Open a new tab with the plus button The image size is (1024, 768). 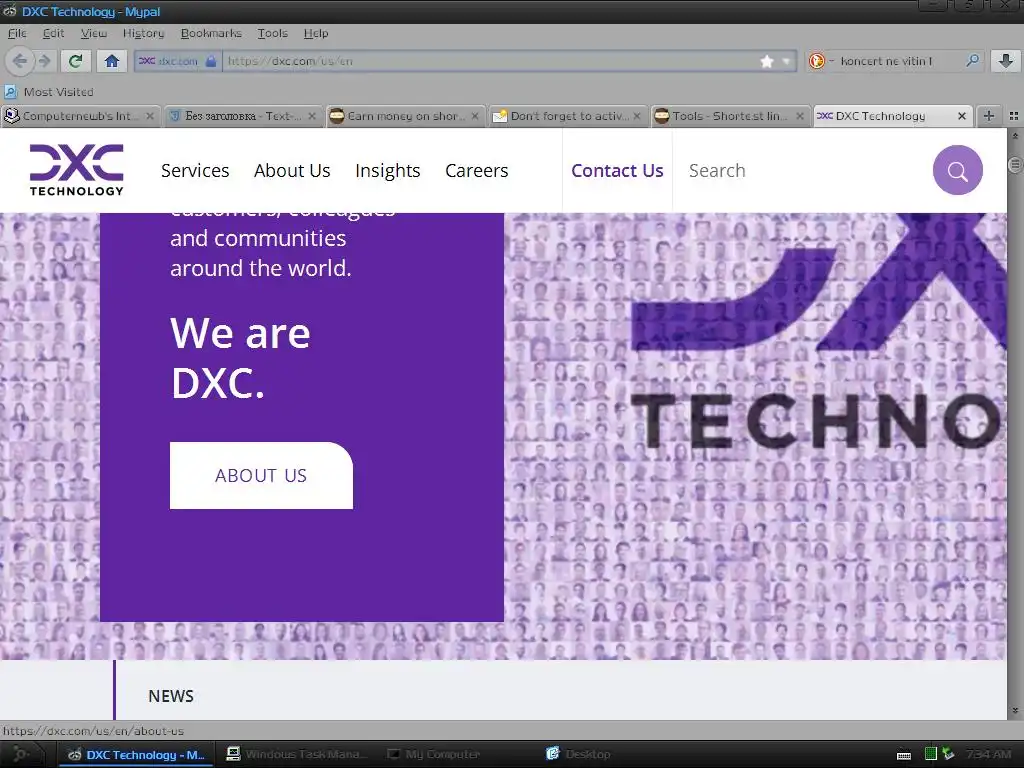tap(989, 116)
